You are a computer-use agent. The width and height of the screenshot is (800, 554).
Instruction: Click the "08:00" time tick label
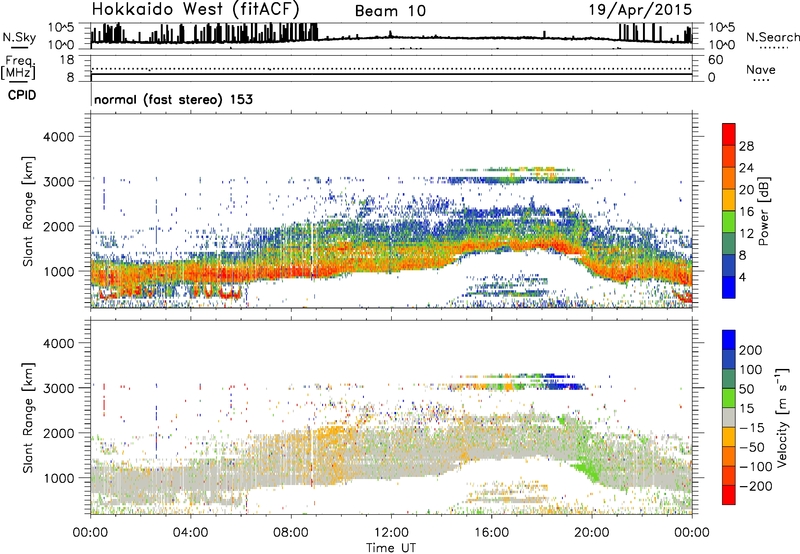(x=291, y=533)
